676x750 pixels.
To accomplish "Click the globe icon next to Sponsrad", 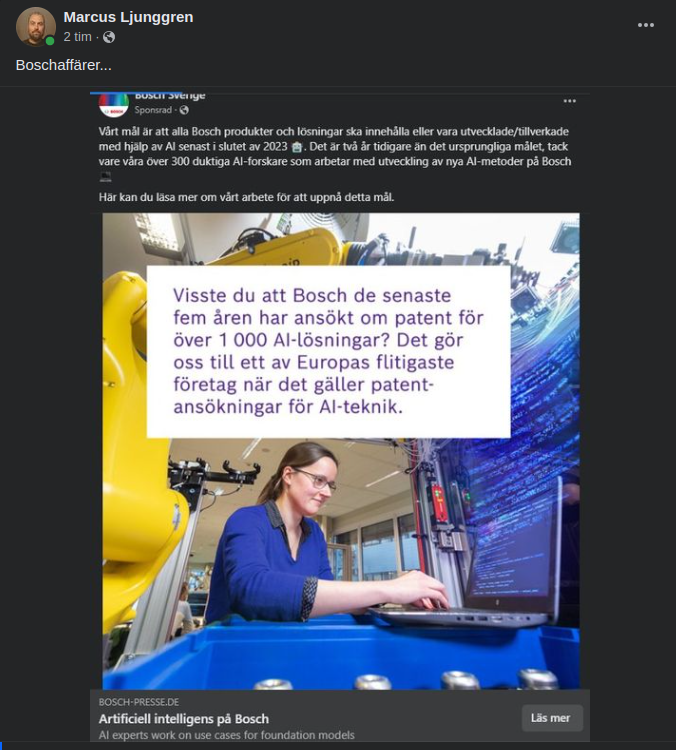I will 184,110.
